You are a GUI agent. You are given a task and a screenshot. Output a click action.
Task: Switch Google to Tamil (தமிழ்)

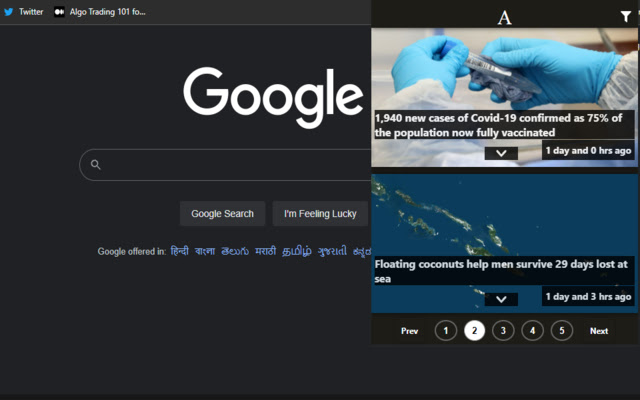pyautogui.click(x=297, y=251)
